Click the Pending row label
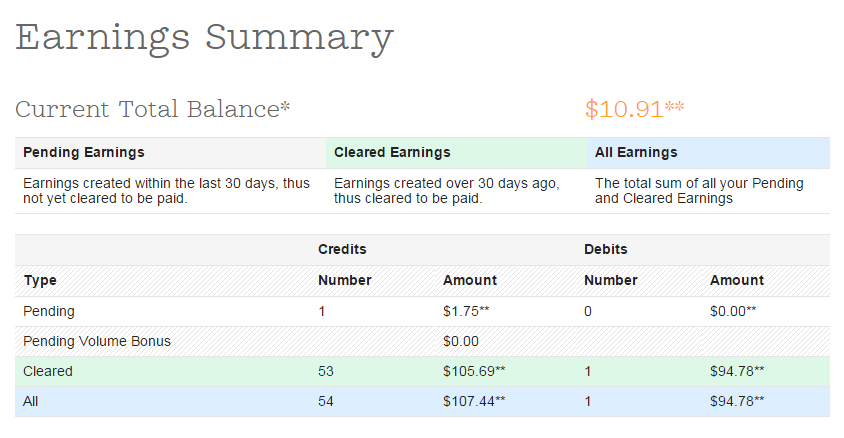 [x=49, y=312]
